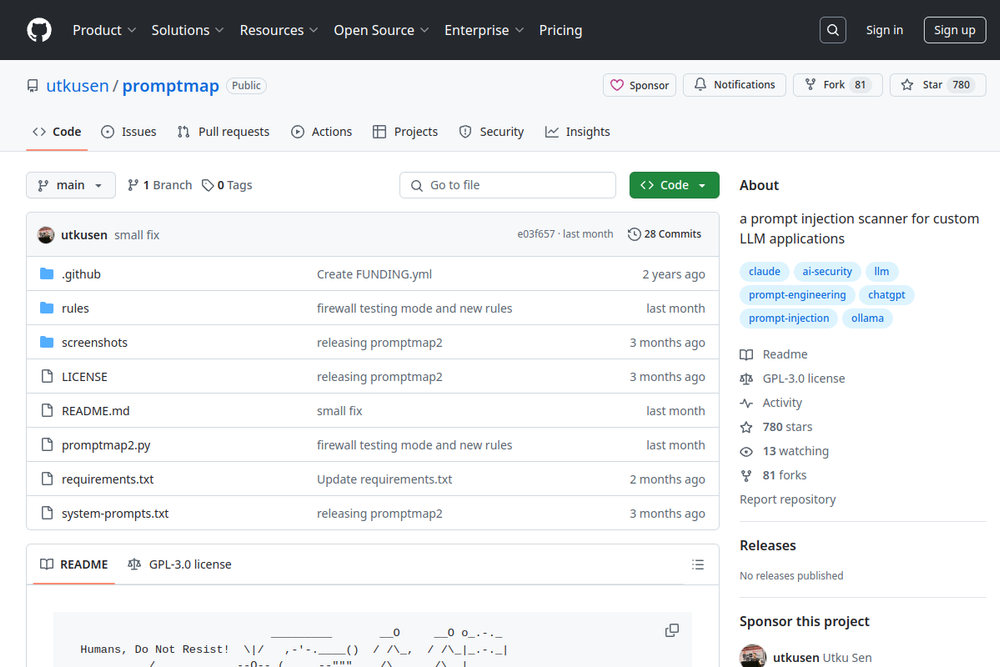Expand the Enterprise menu
The image size is (1000, 667).
click(484, 30)
